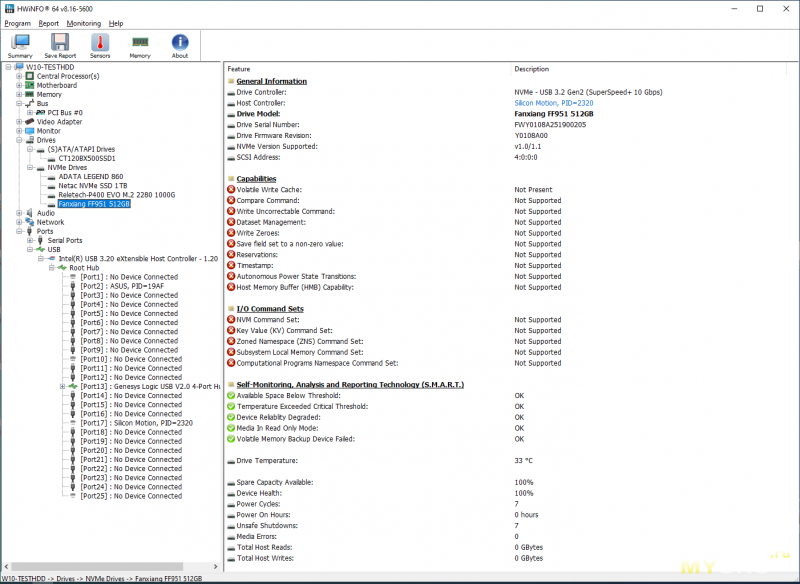Open the Help menu
800x584 pixels.
(116, 23)
